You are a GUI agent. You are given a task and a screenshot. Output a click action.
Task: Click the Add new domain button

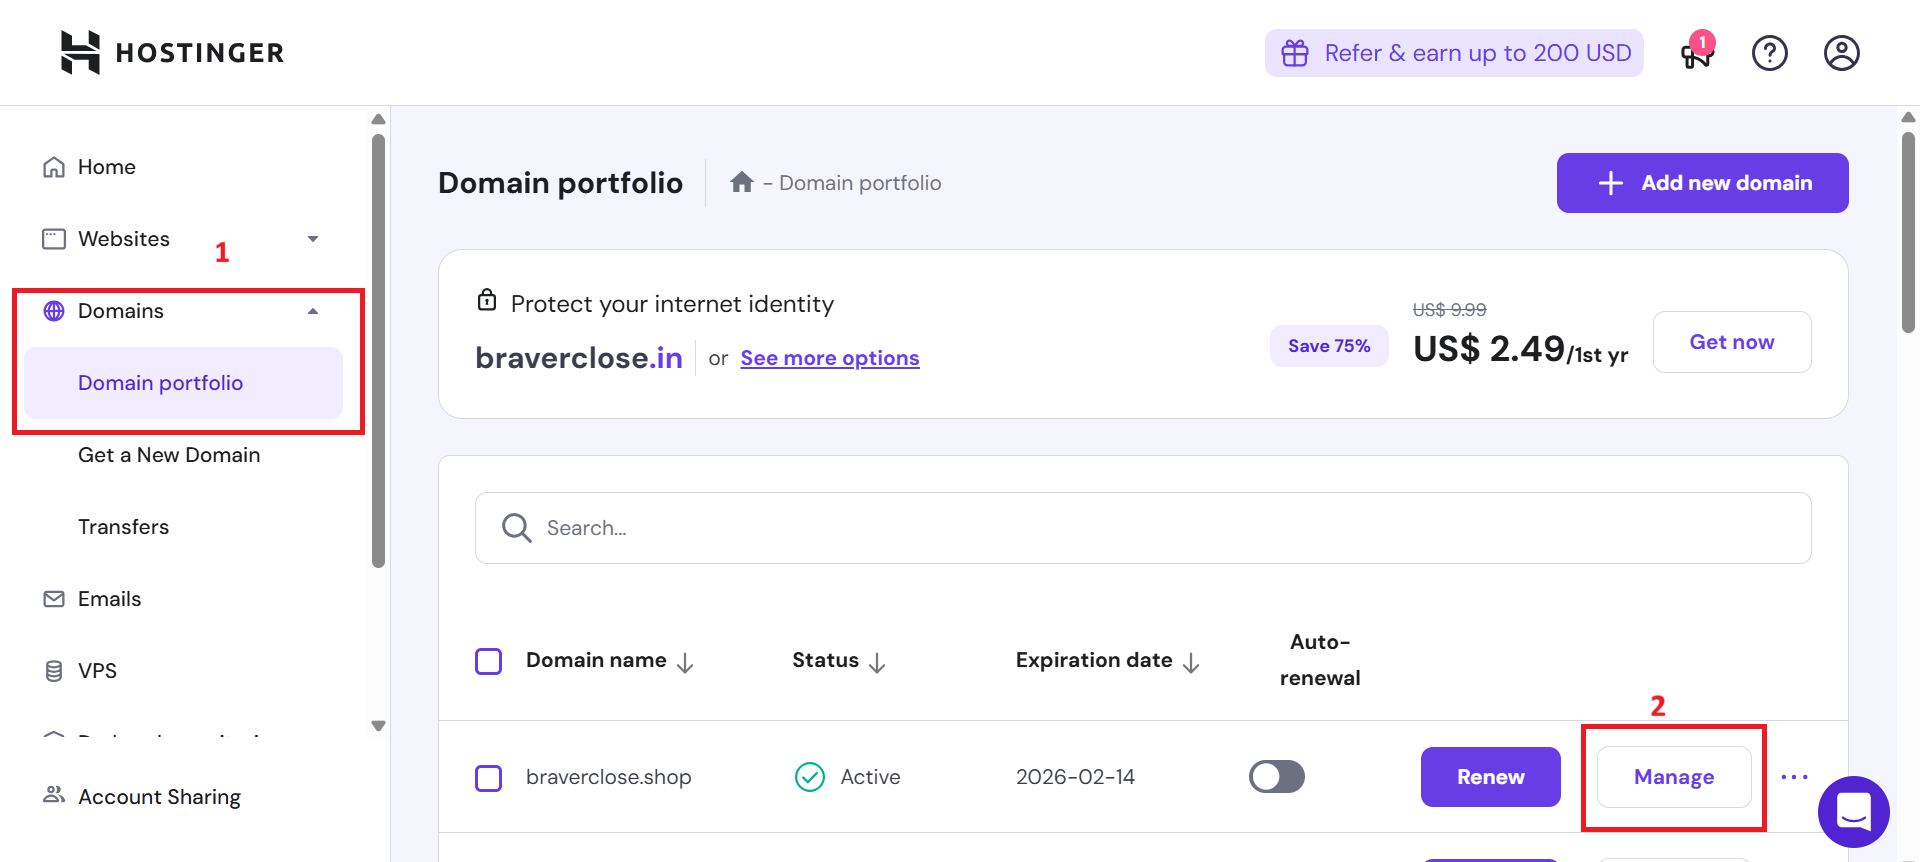click(x=1702, y=183)
